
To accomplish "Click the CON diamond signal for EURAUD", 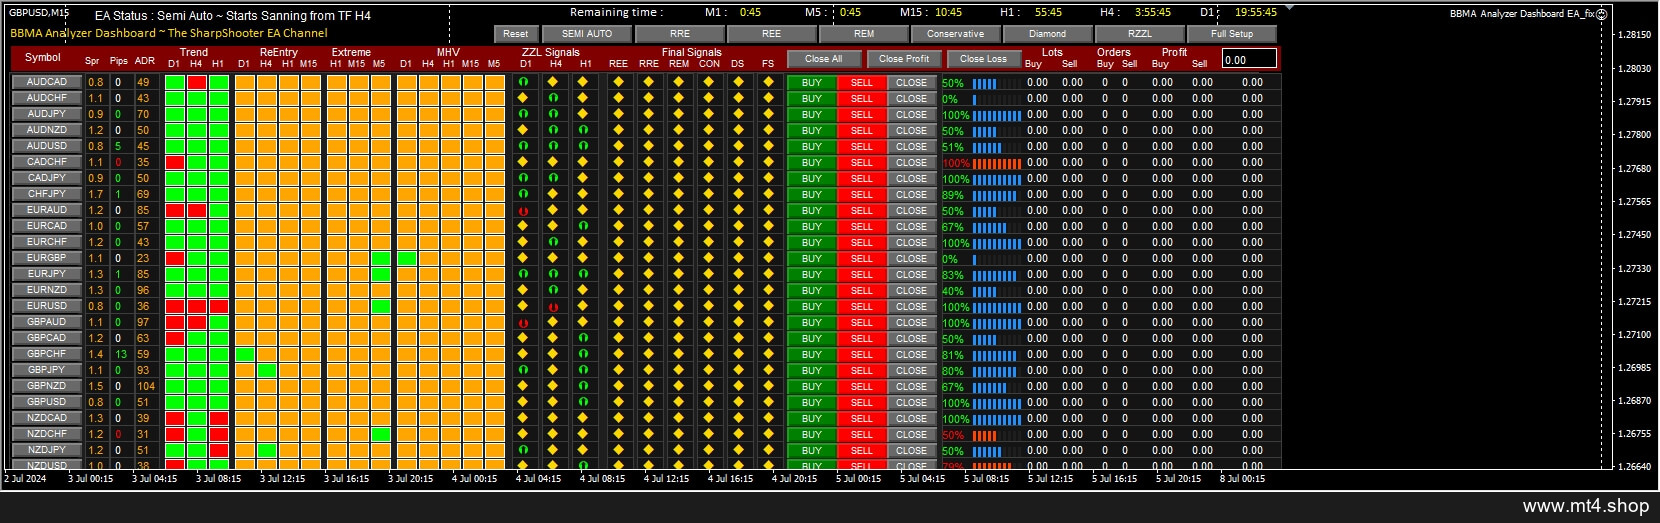I will [x=709, y=210].
